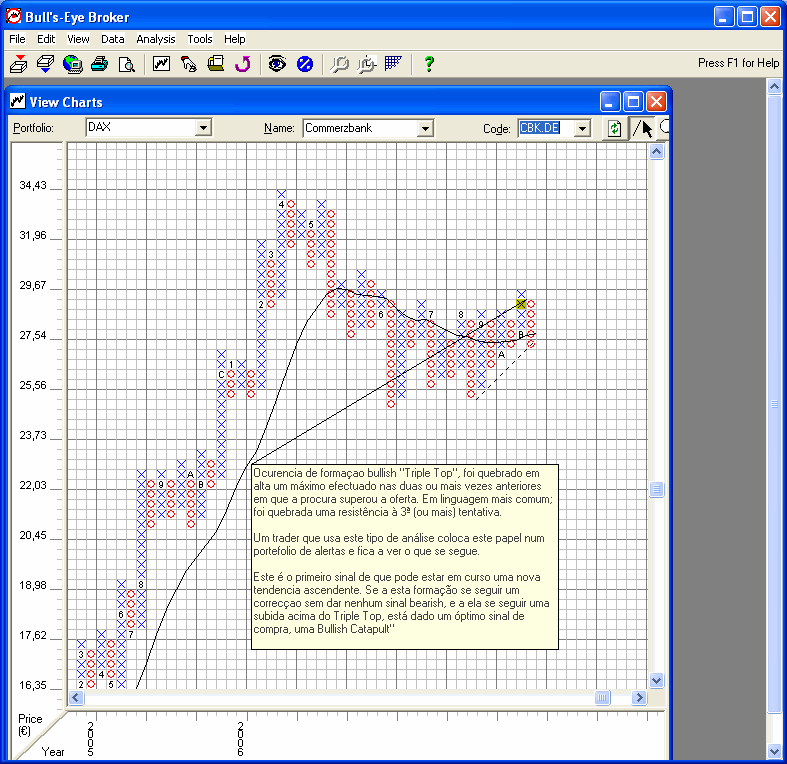The image size is (787, 764).
Task: Click chart horizontal scrollbar right arrow
Action: (x=639, y=697)
